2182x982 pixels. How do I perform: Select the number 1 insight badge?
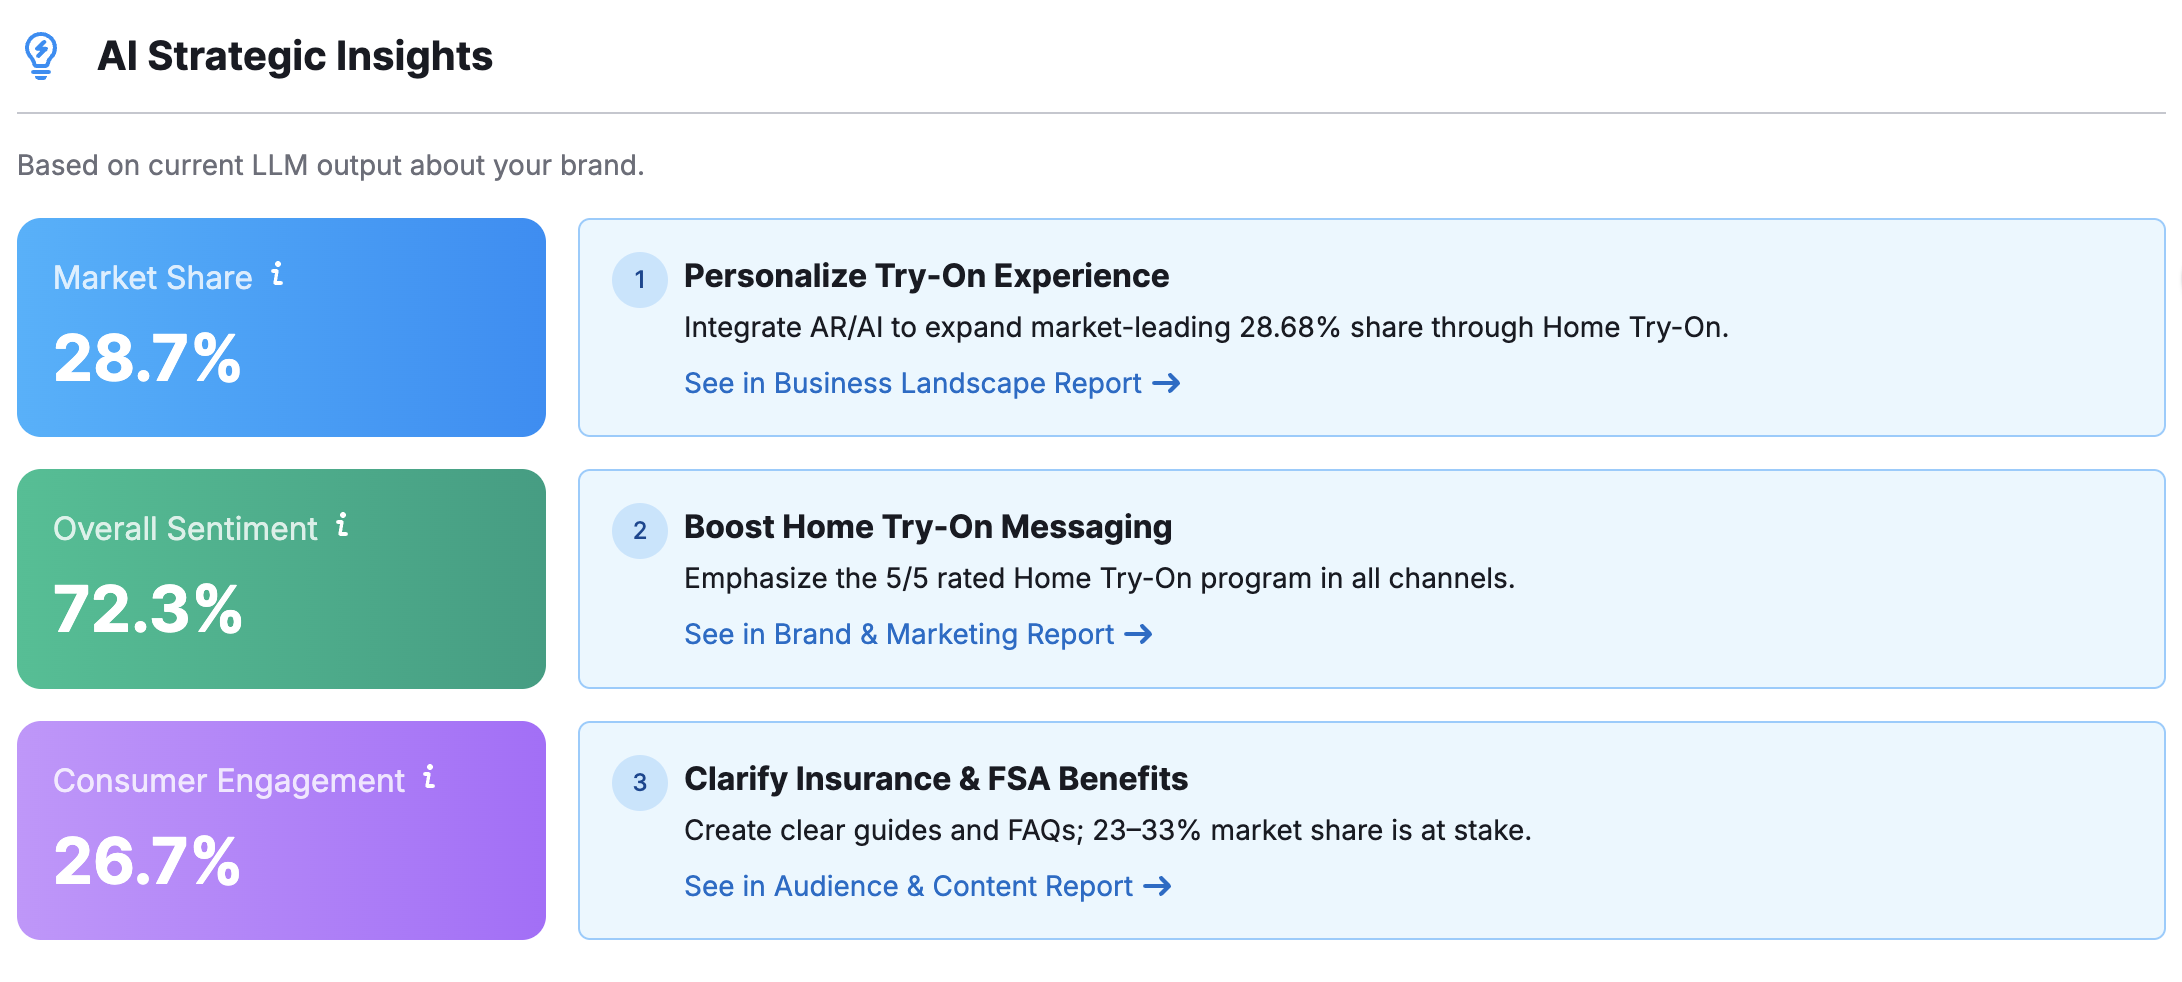pyautogui.click(x=639, y=280)
